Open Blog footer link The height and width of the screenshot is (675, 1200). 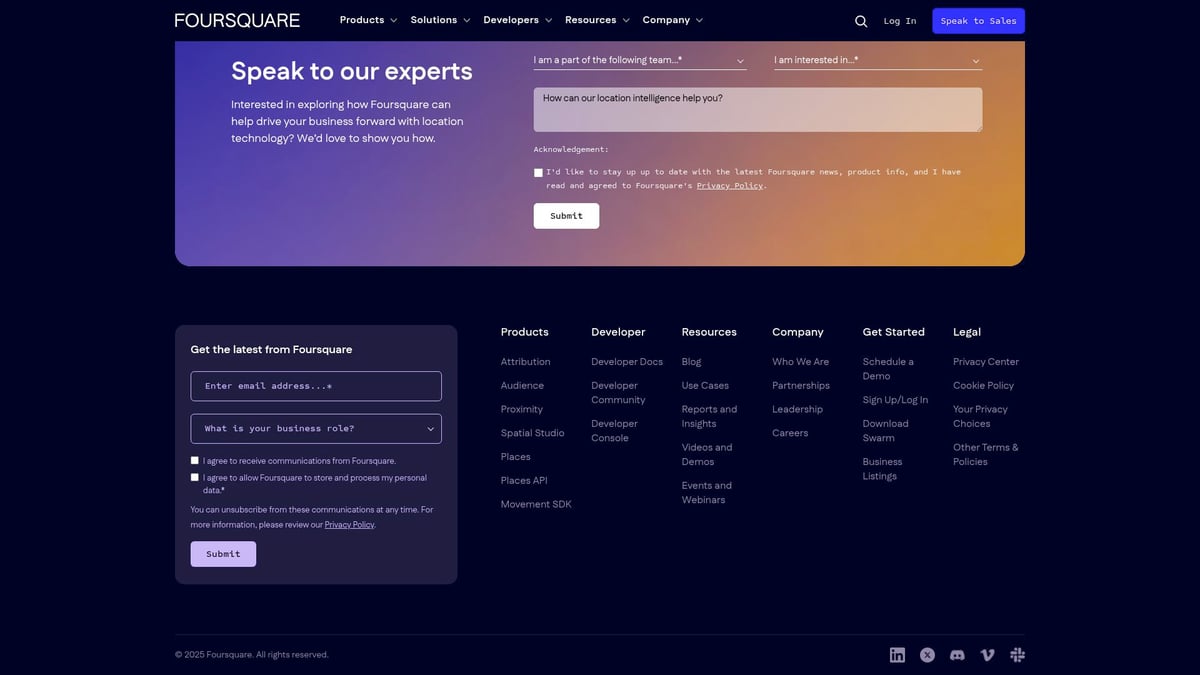[691, 362]
